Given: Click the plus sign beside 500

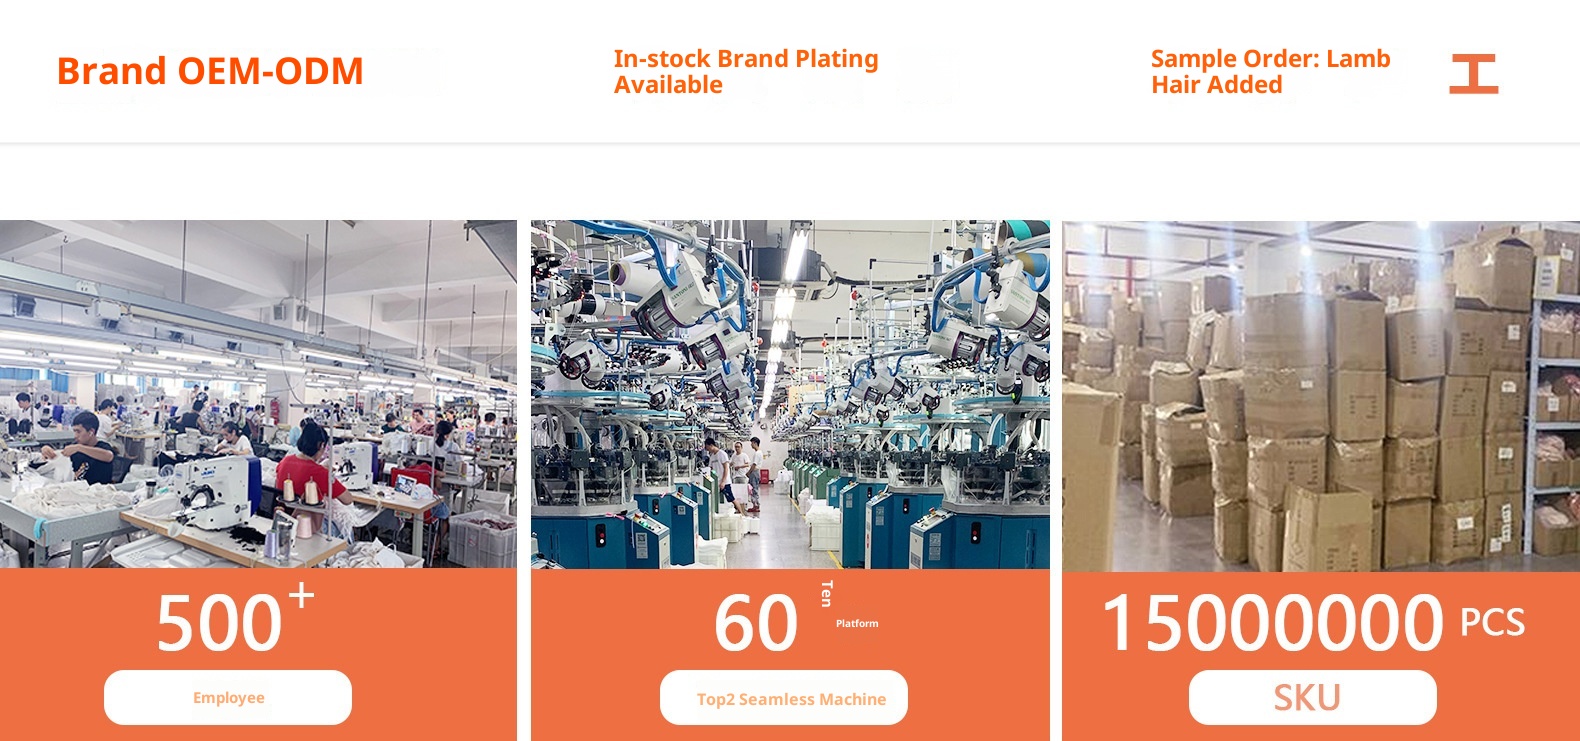Looking at the screenshot, I should (301, 596).
